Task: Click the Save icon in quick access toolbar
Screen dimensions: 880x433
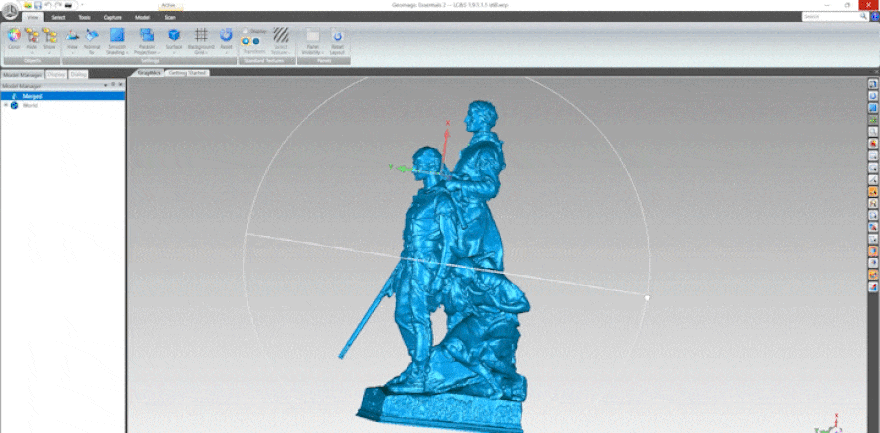Action: tap(38, 5)
